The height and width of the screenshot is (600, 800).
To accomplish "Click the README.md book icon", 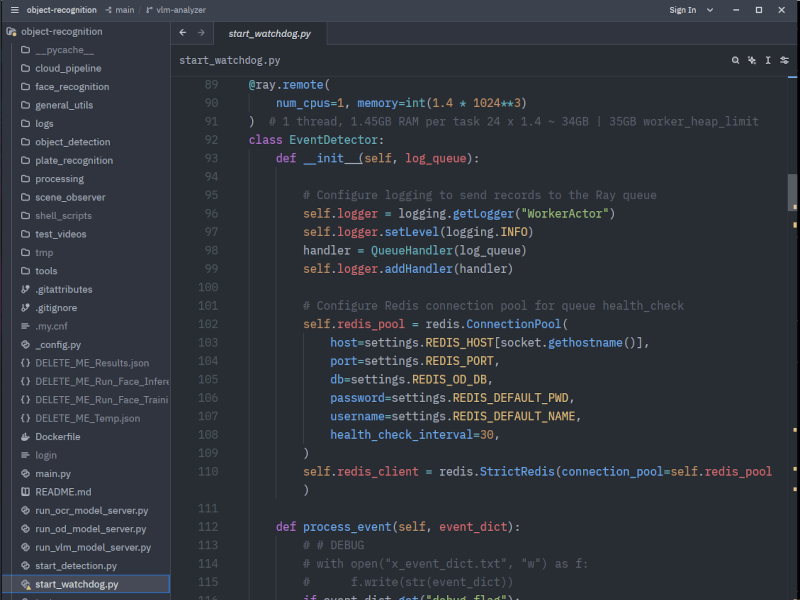I will (x=25, y=492).
